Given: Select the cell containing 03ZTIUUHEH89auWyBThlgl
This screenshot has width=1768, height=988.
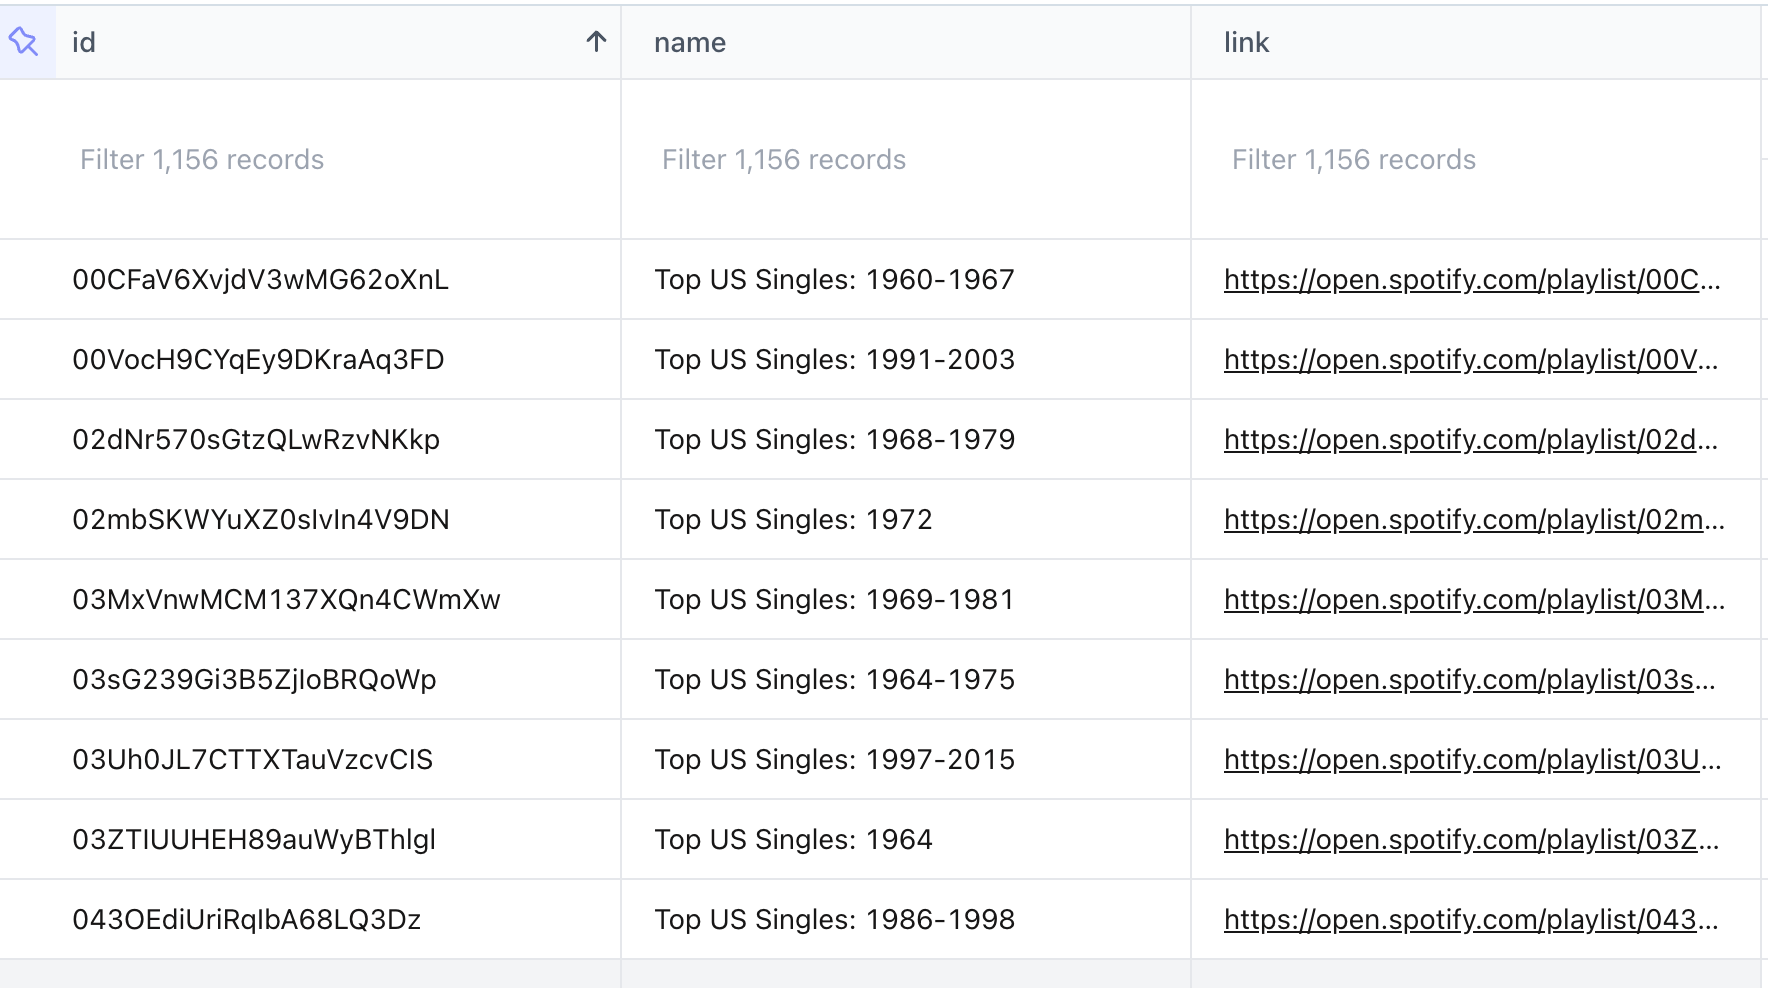Looking at the screenshot, I should point(253,839).
